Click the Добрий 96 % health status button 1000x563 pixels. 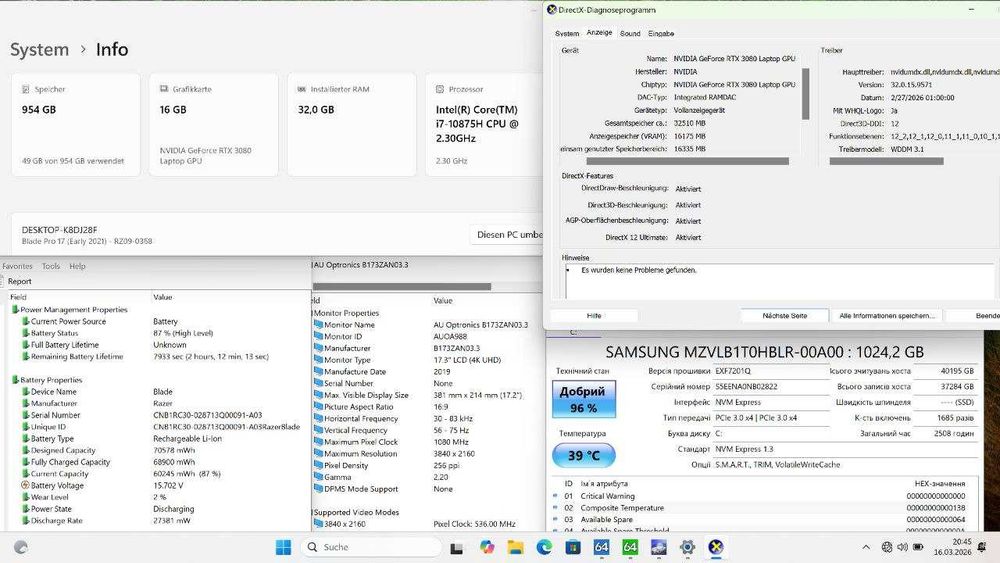(584, 399)
